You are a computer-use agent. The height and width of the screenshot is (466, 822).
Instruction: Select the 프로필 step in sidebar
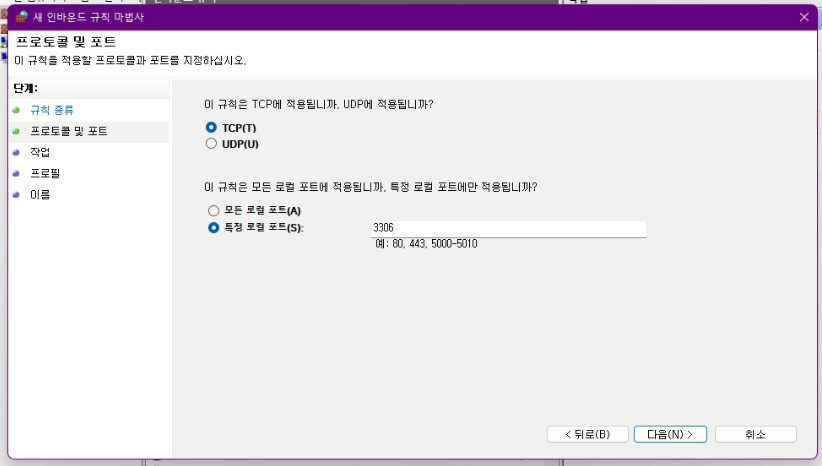[45, 174]
